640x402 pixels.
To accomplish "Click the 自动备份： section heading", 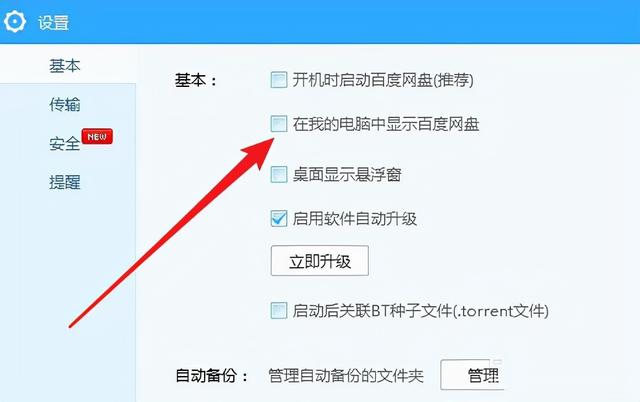I will coord(211,375).
